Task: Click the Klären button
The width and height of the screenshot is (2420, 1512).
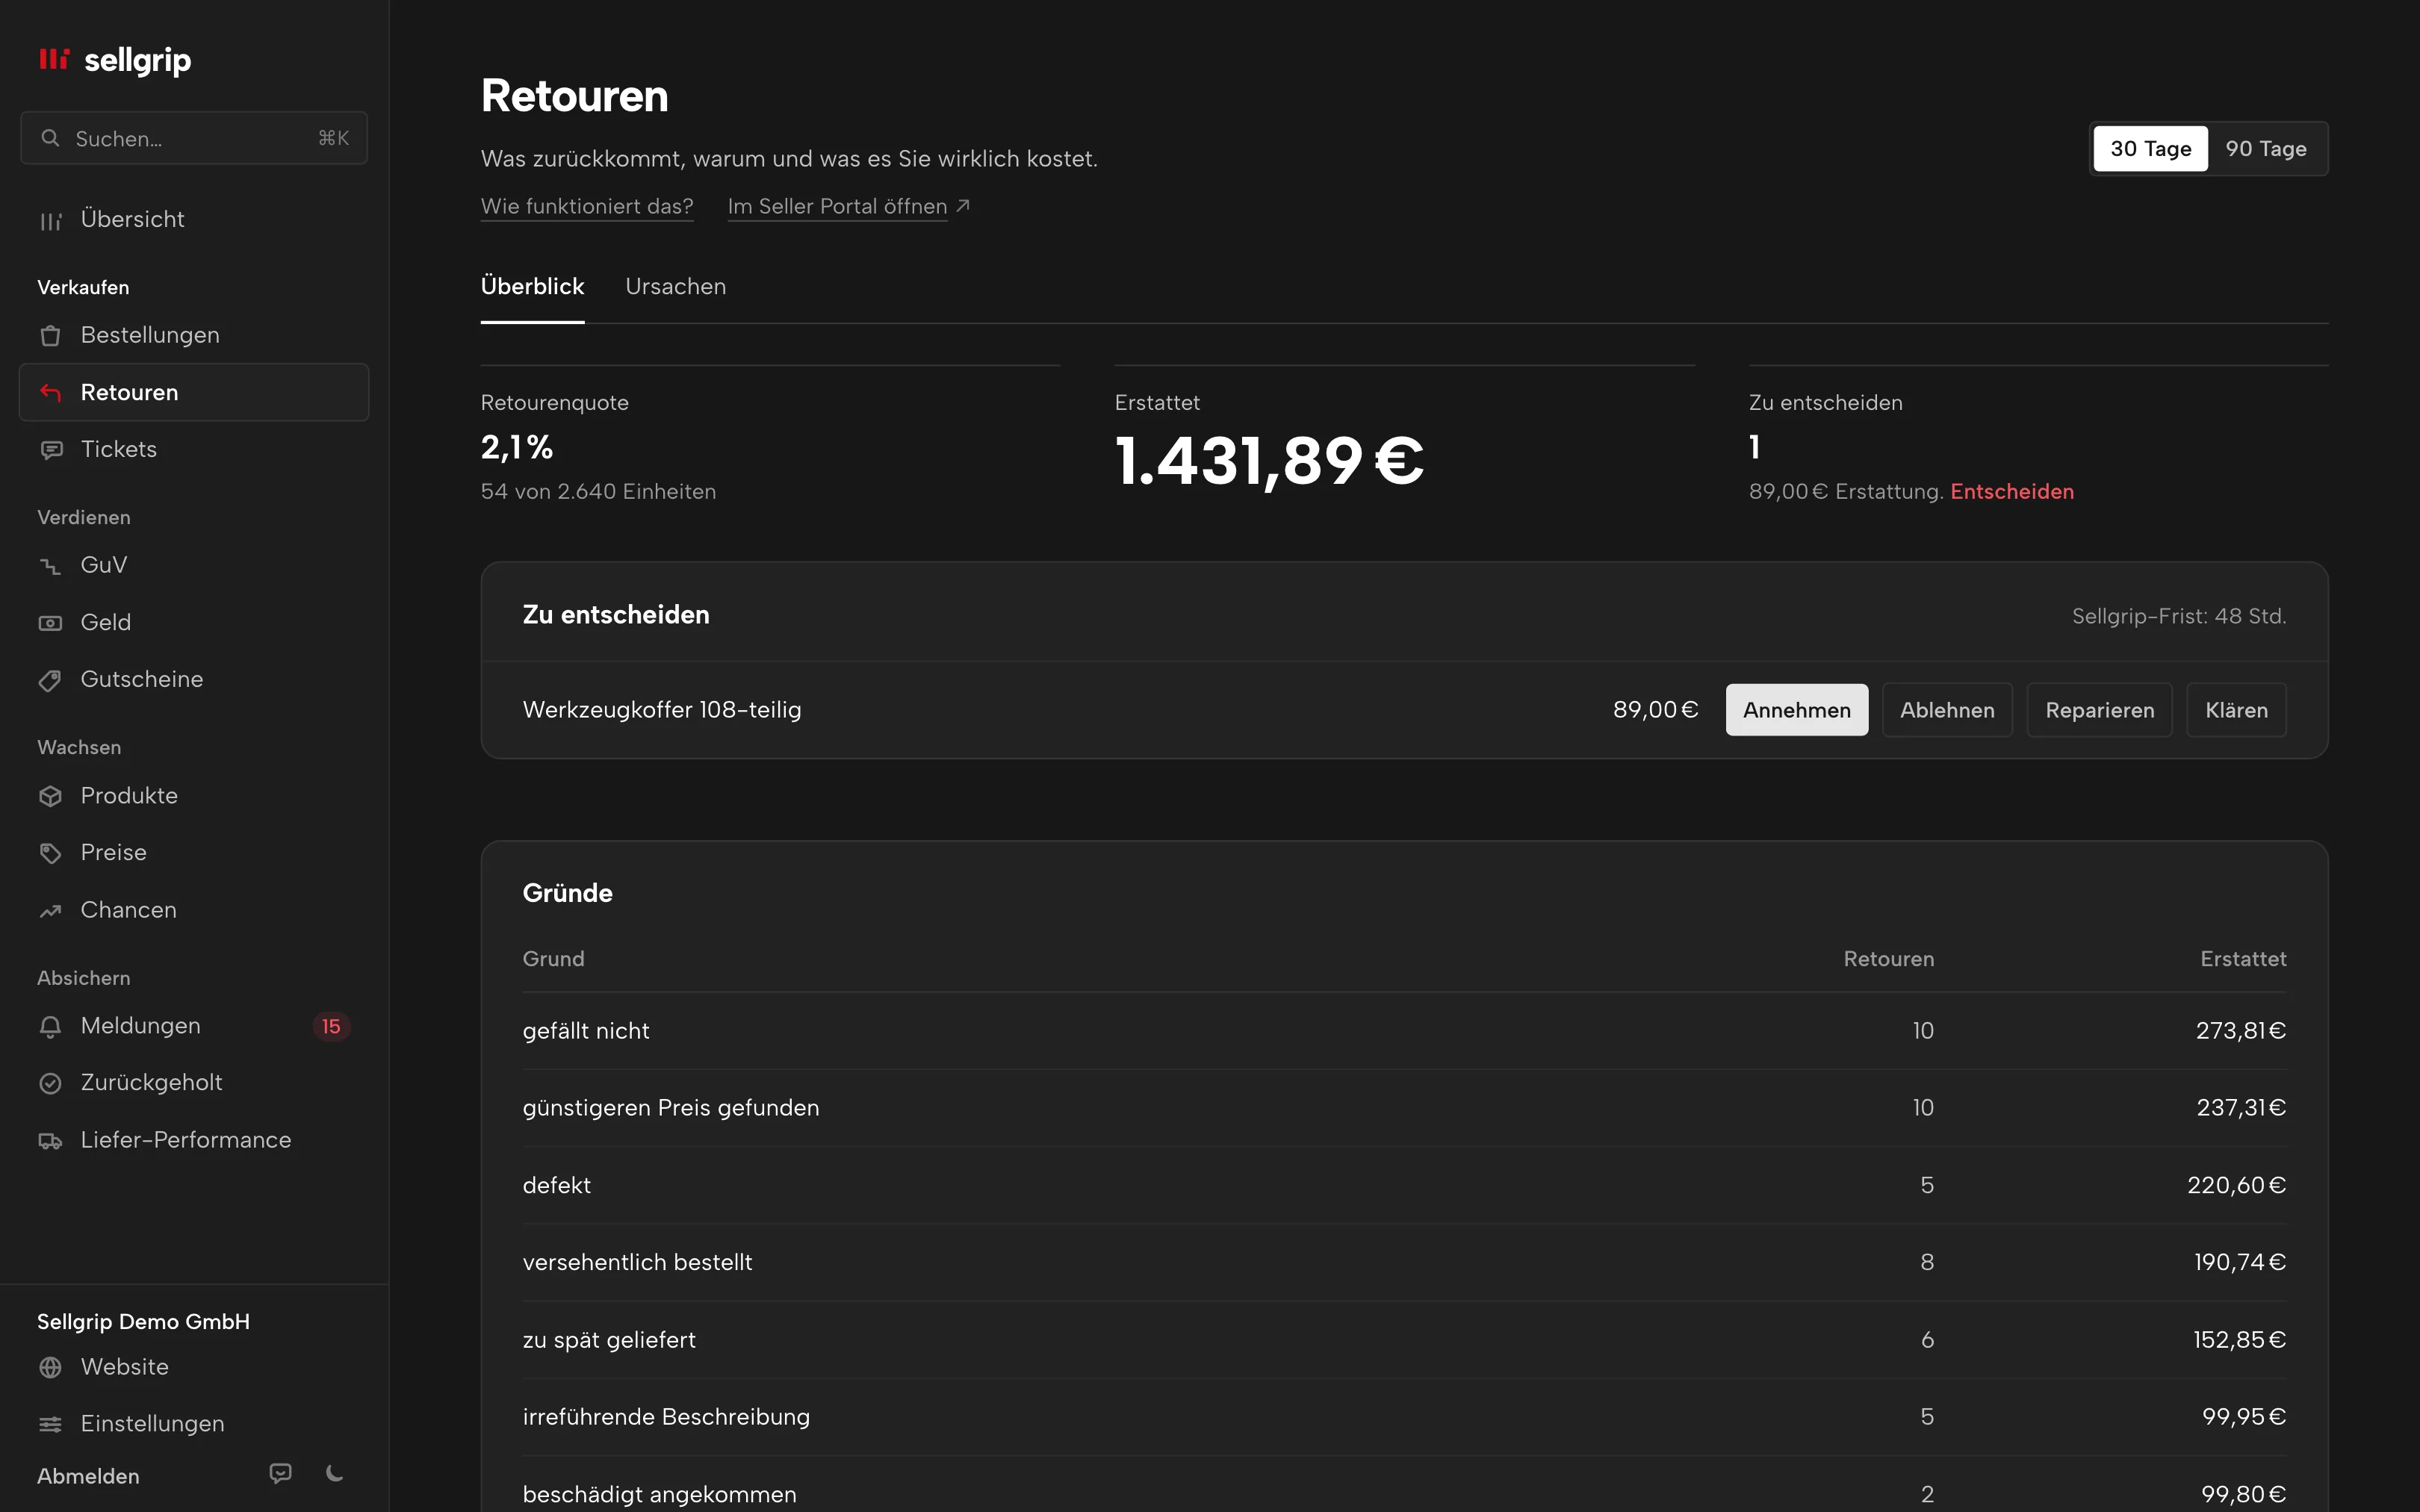Action: point(2236,710)
